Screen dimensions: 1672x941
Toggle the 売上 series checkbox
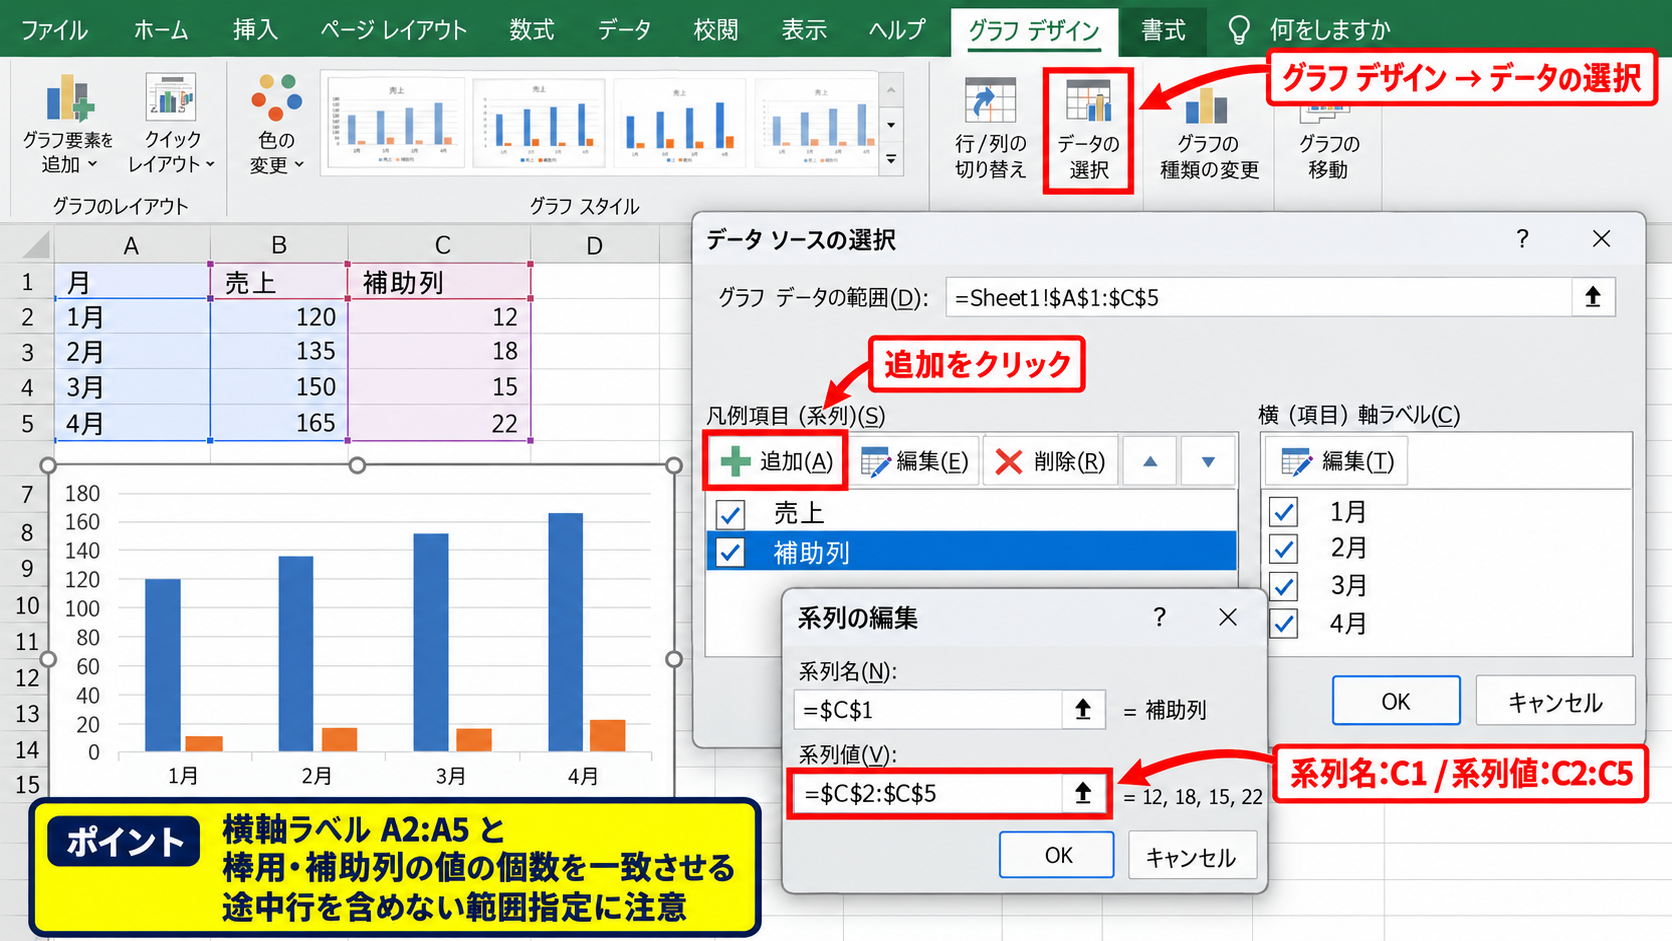point(730,514)
